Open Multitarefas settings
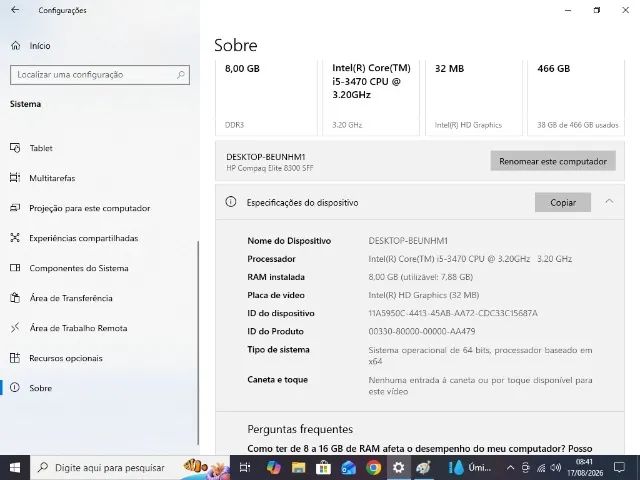The height and width of the screenshot is (480, 640). pyautogui.click(x=52, y=178)
